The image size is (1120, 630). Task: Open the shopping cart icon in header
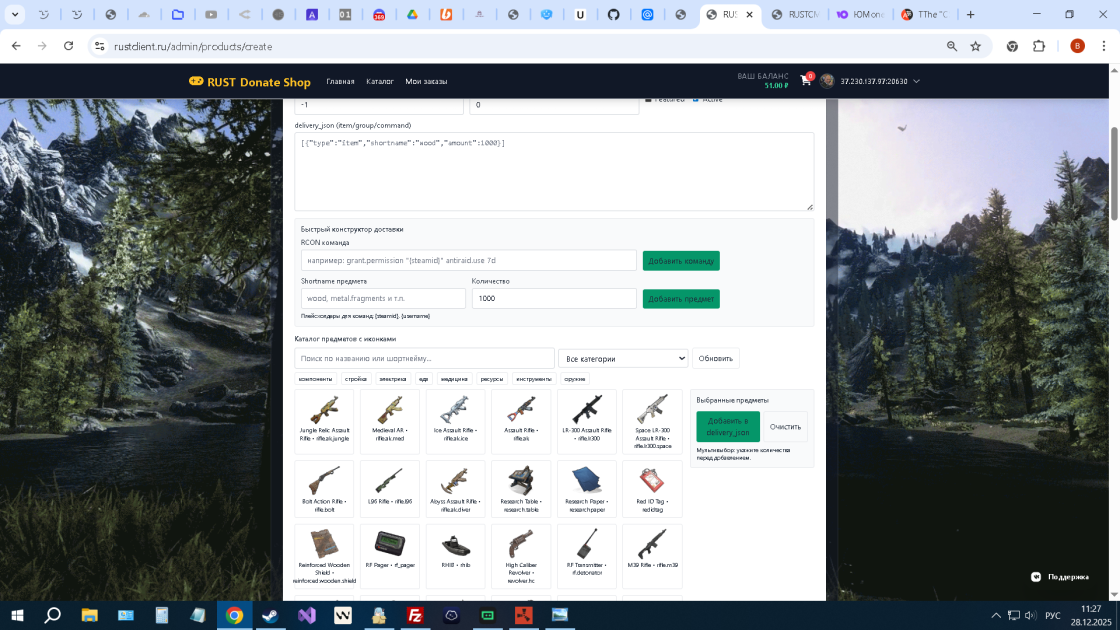tap(806, 81)
